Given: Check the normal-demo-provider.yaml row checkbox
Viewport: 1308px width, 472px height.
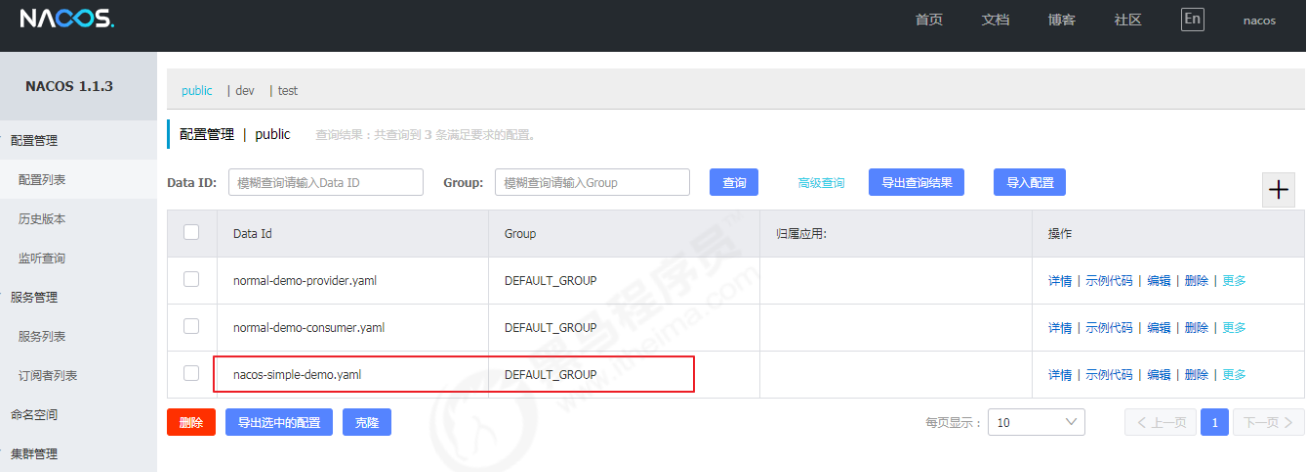Looking at the screenshot, I should [x=191, y=279].
